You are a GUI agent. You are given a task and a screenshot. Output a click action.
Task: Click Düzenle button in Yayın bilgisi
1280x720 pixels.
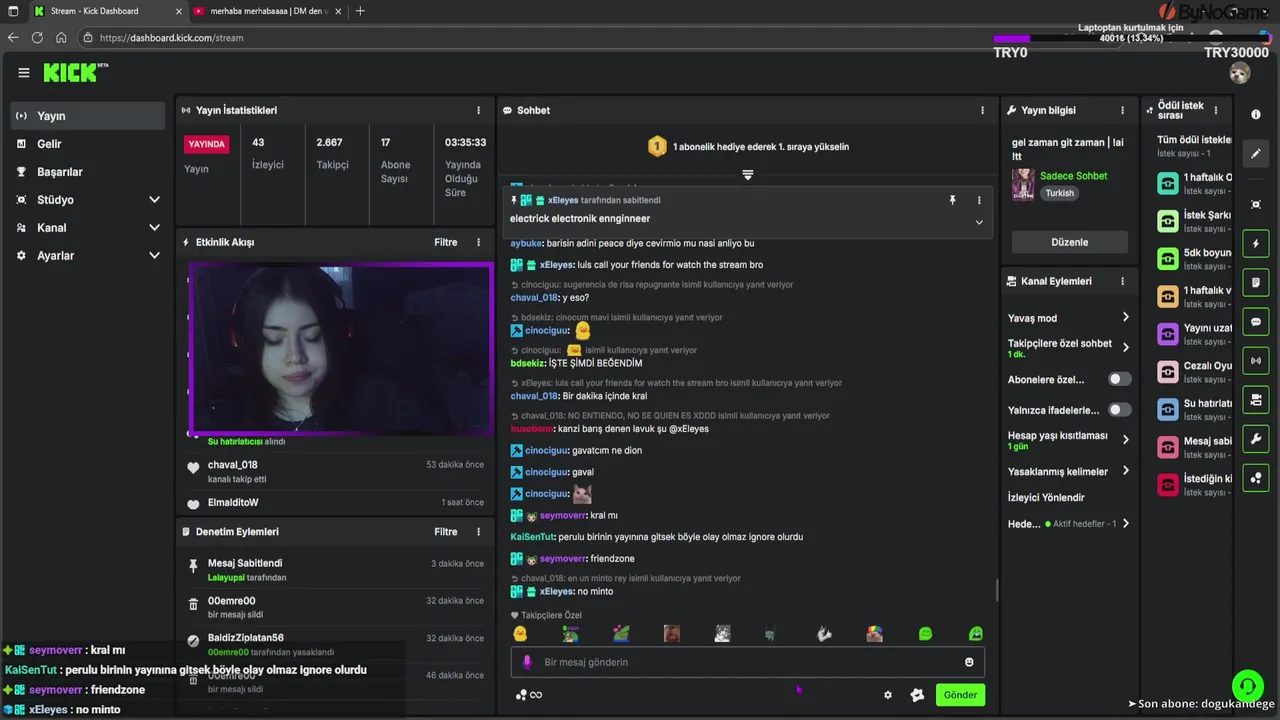click(x=1070, y=242)
